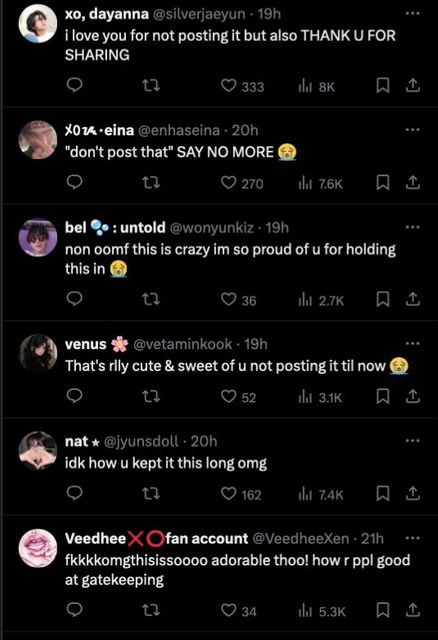Open the 19h timestamp on venus's tweet
This screenshot has height=640, width=438.
pos(256,344)
